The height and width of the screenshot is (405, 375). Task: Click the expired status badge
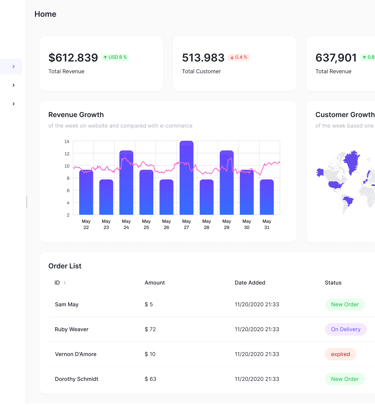click(x=340, y=354)
